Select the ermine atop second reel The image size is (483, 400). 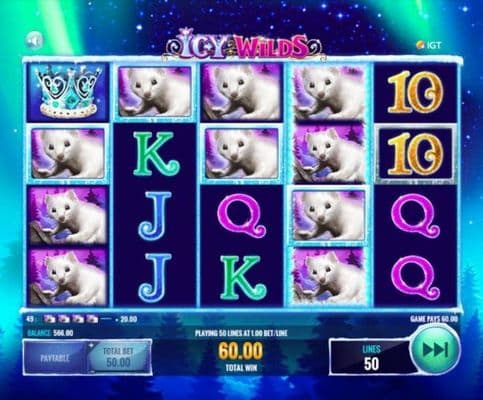[155, 93]
